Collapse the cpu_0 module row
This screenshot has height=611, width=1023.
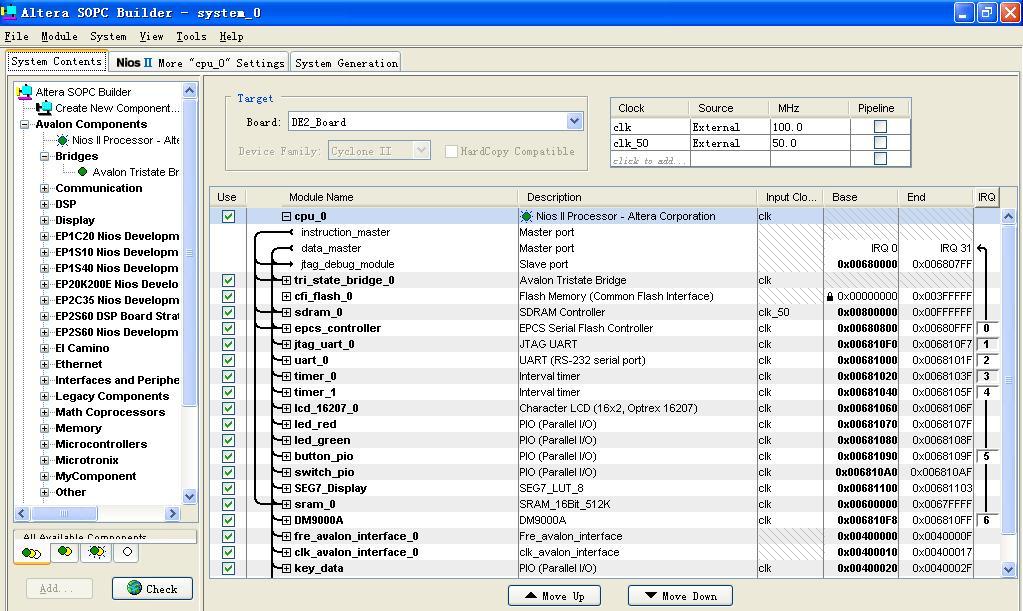click(x=286, y=216)
